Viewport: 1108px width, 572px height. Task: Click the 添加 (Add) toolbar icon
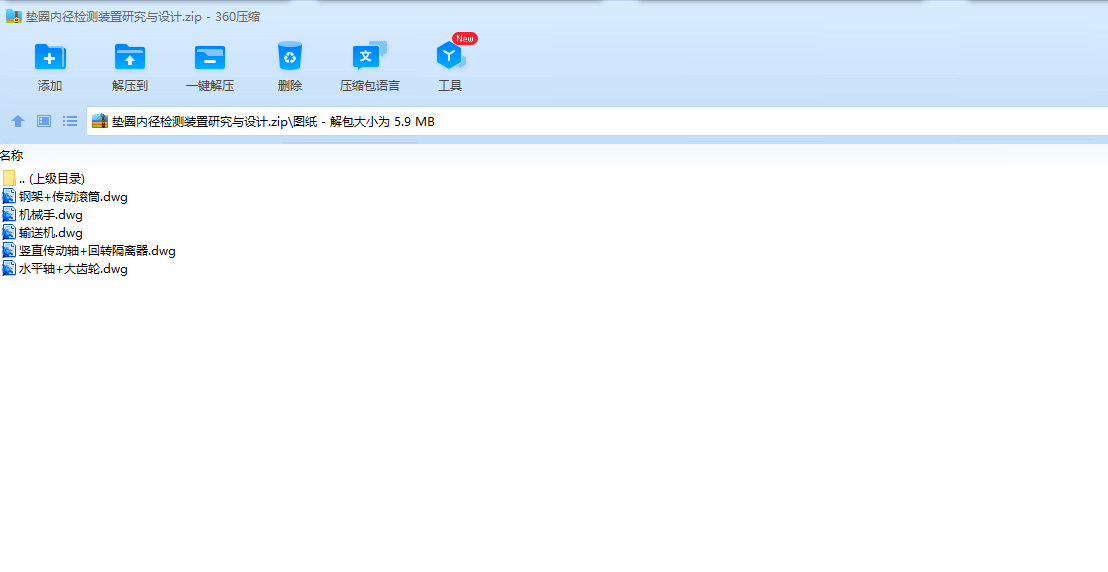click(x=50, y=57)
